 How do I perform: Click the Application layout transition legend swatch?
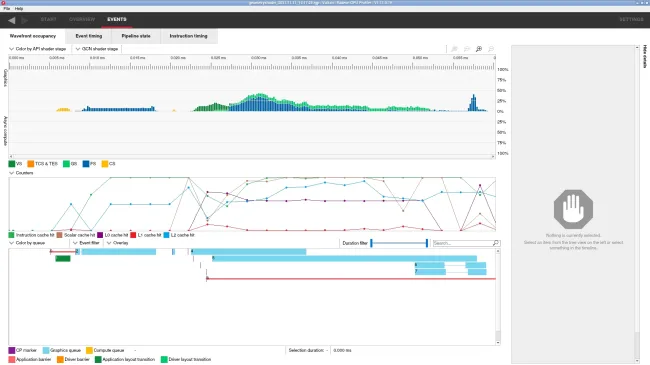[x=98, y=360]
